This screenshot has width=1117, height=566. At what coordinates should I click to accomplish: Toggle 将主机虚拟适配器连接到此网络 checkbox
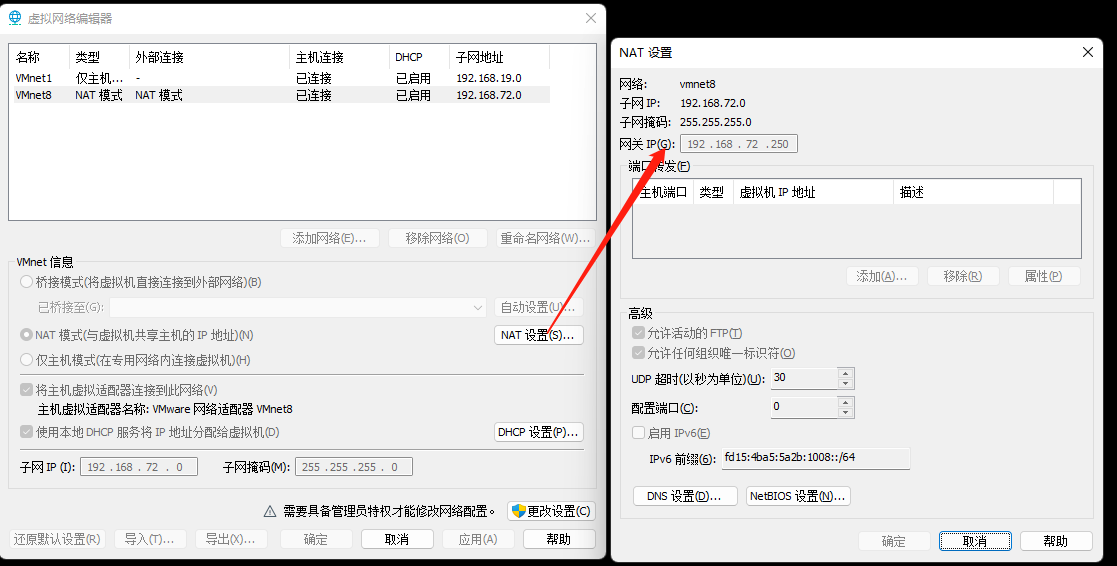27,390
